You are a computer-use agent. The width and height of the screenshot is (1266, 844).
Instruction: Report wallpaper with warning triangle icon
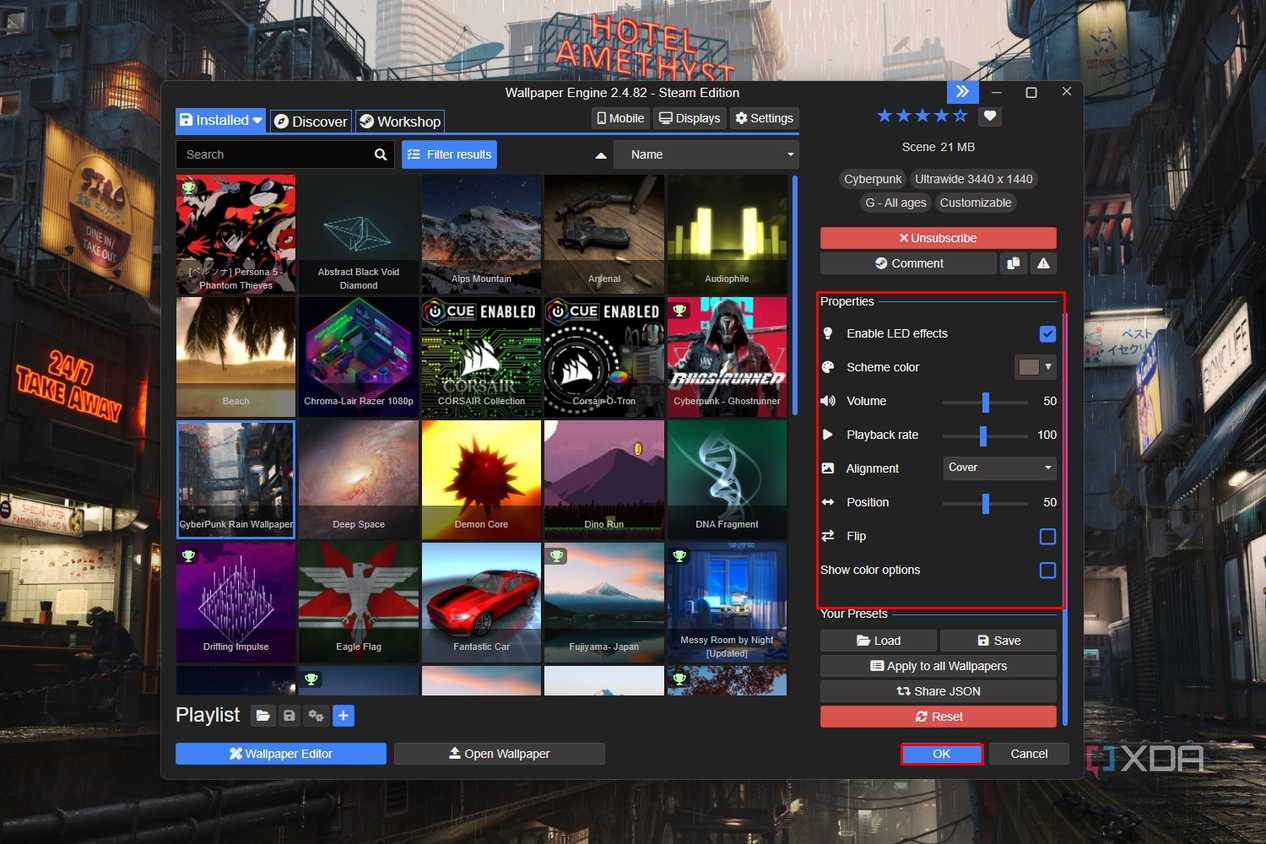(x=1043, y=264)
